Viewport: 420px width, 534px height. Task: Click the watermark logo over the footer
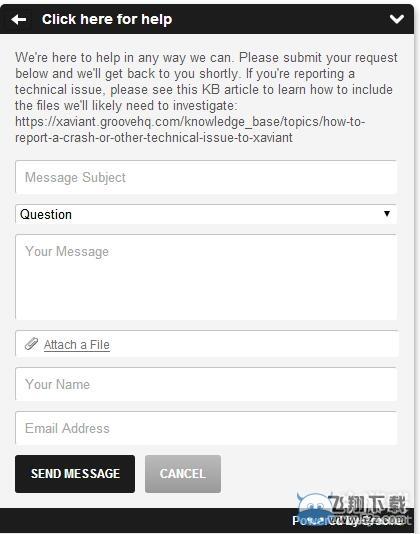pyautogui.click(x=352, y=507)
